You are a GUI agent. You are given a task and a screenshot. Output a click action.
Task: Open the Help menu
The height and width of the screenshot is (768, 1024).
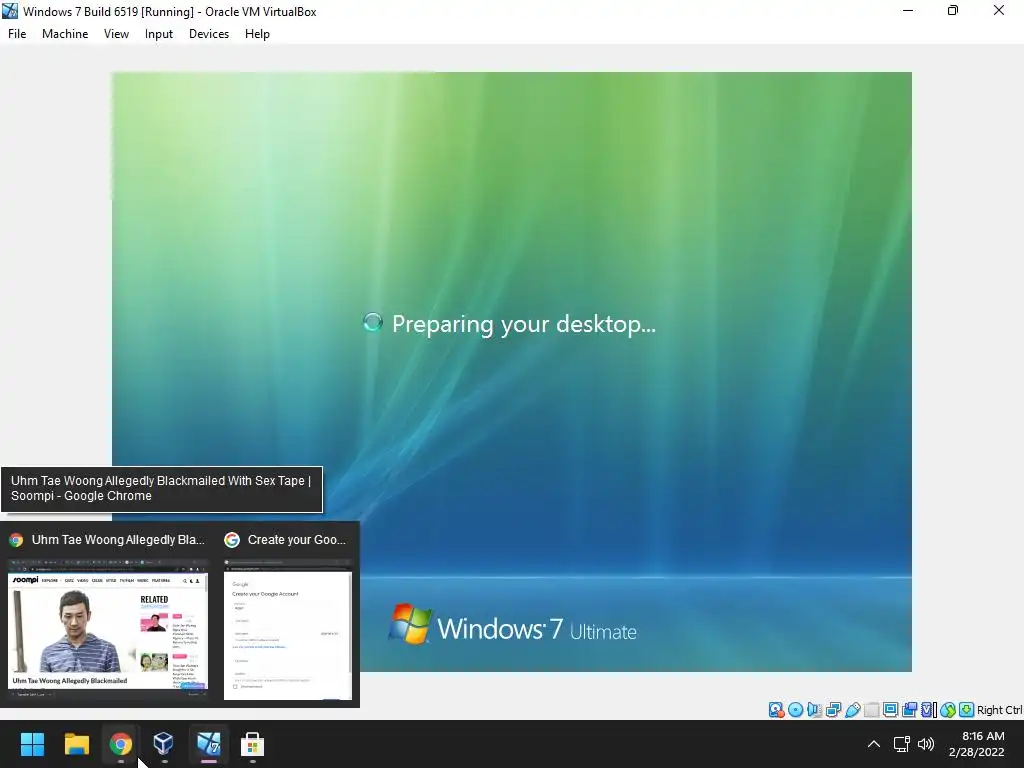point(257,34)
